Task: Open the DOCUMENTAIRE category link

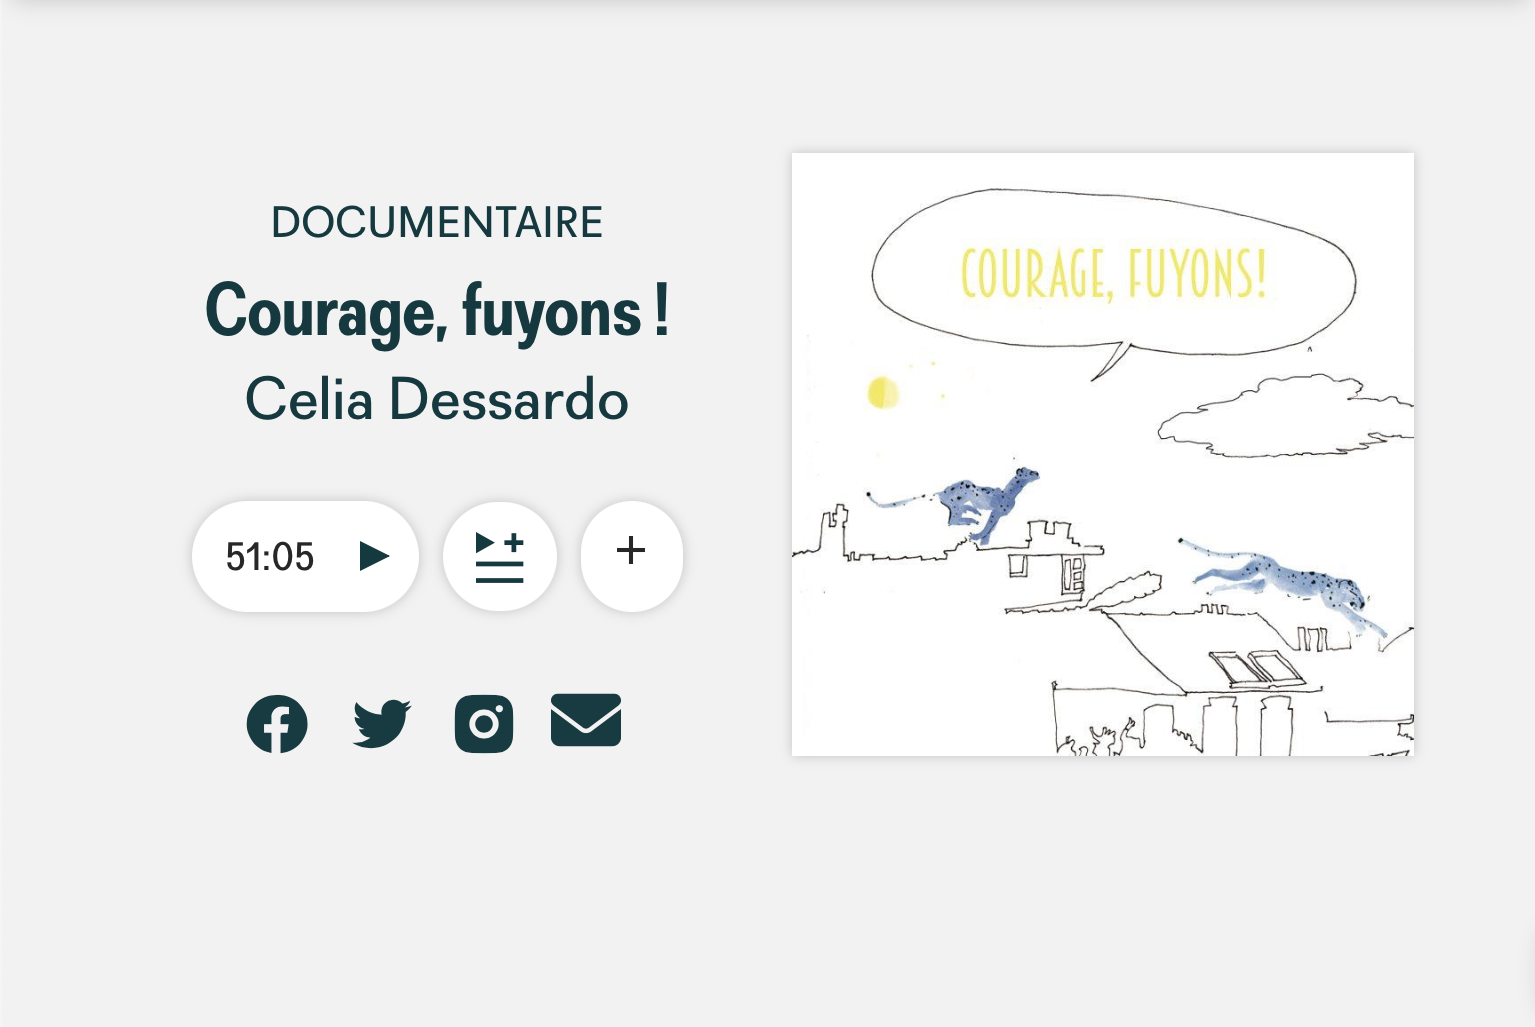Action: pyautogui.click(x=437, y=222)
